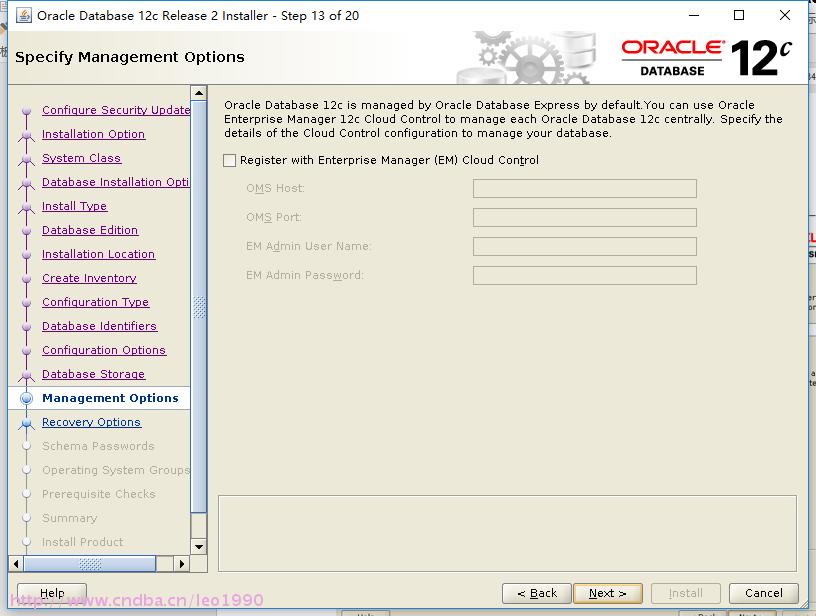
Task: Click the Back button
Action: (x=537, y=593)
